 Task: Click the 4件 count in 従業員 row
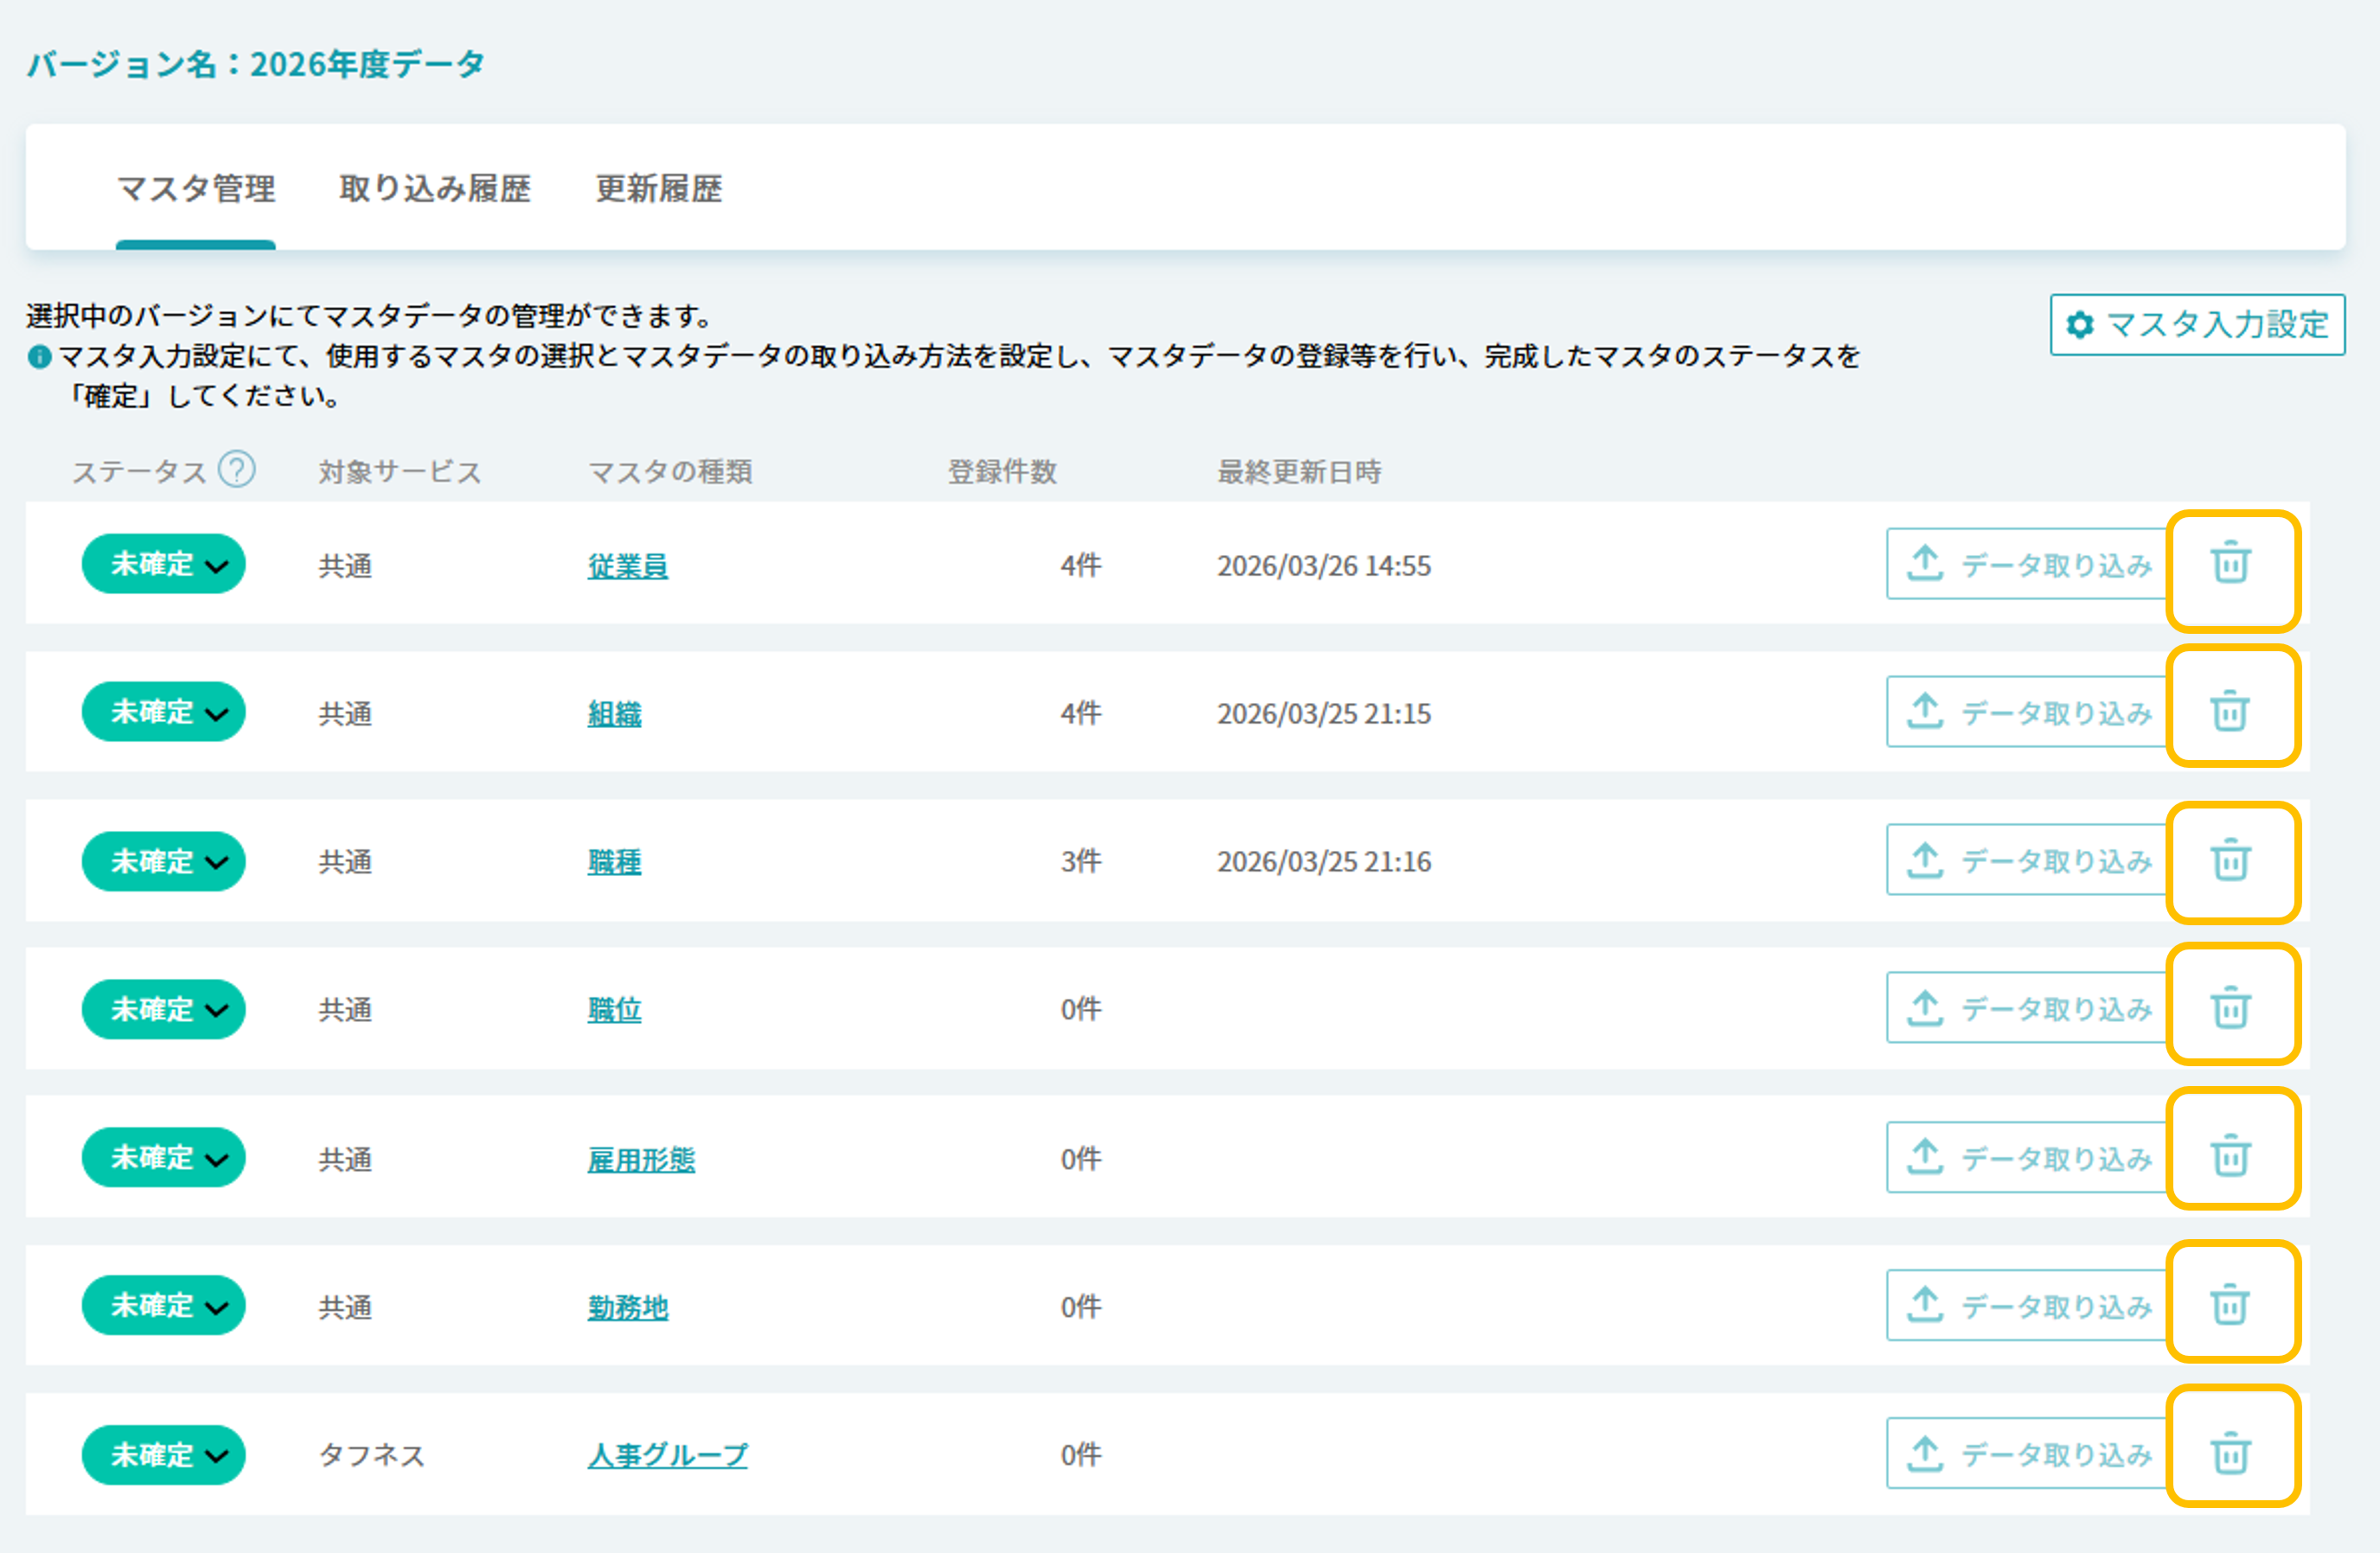[1081, 566]
